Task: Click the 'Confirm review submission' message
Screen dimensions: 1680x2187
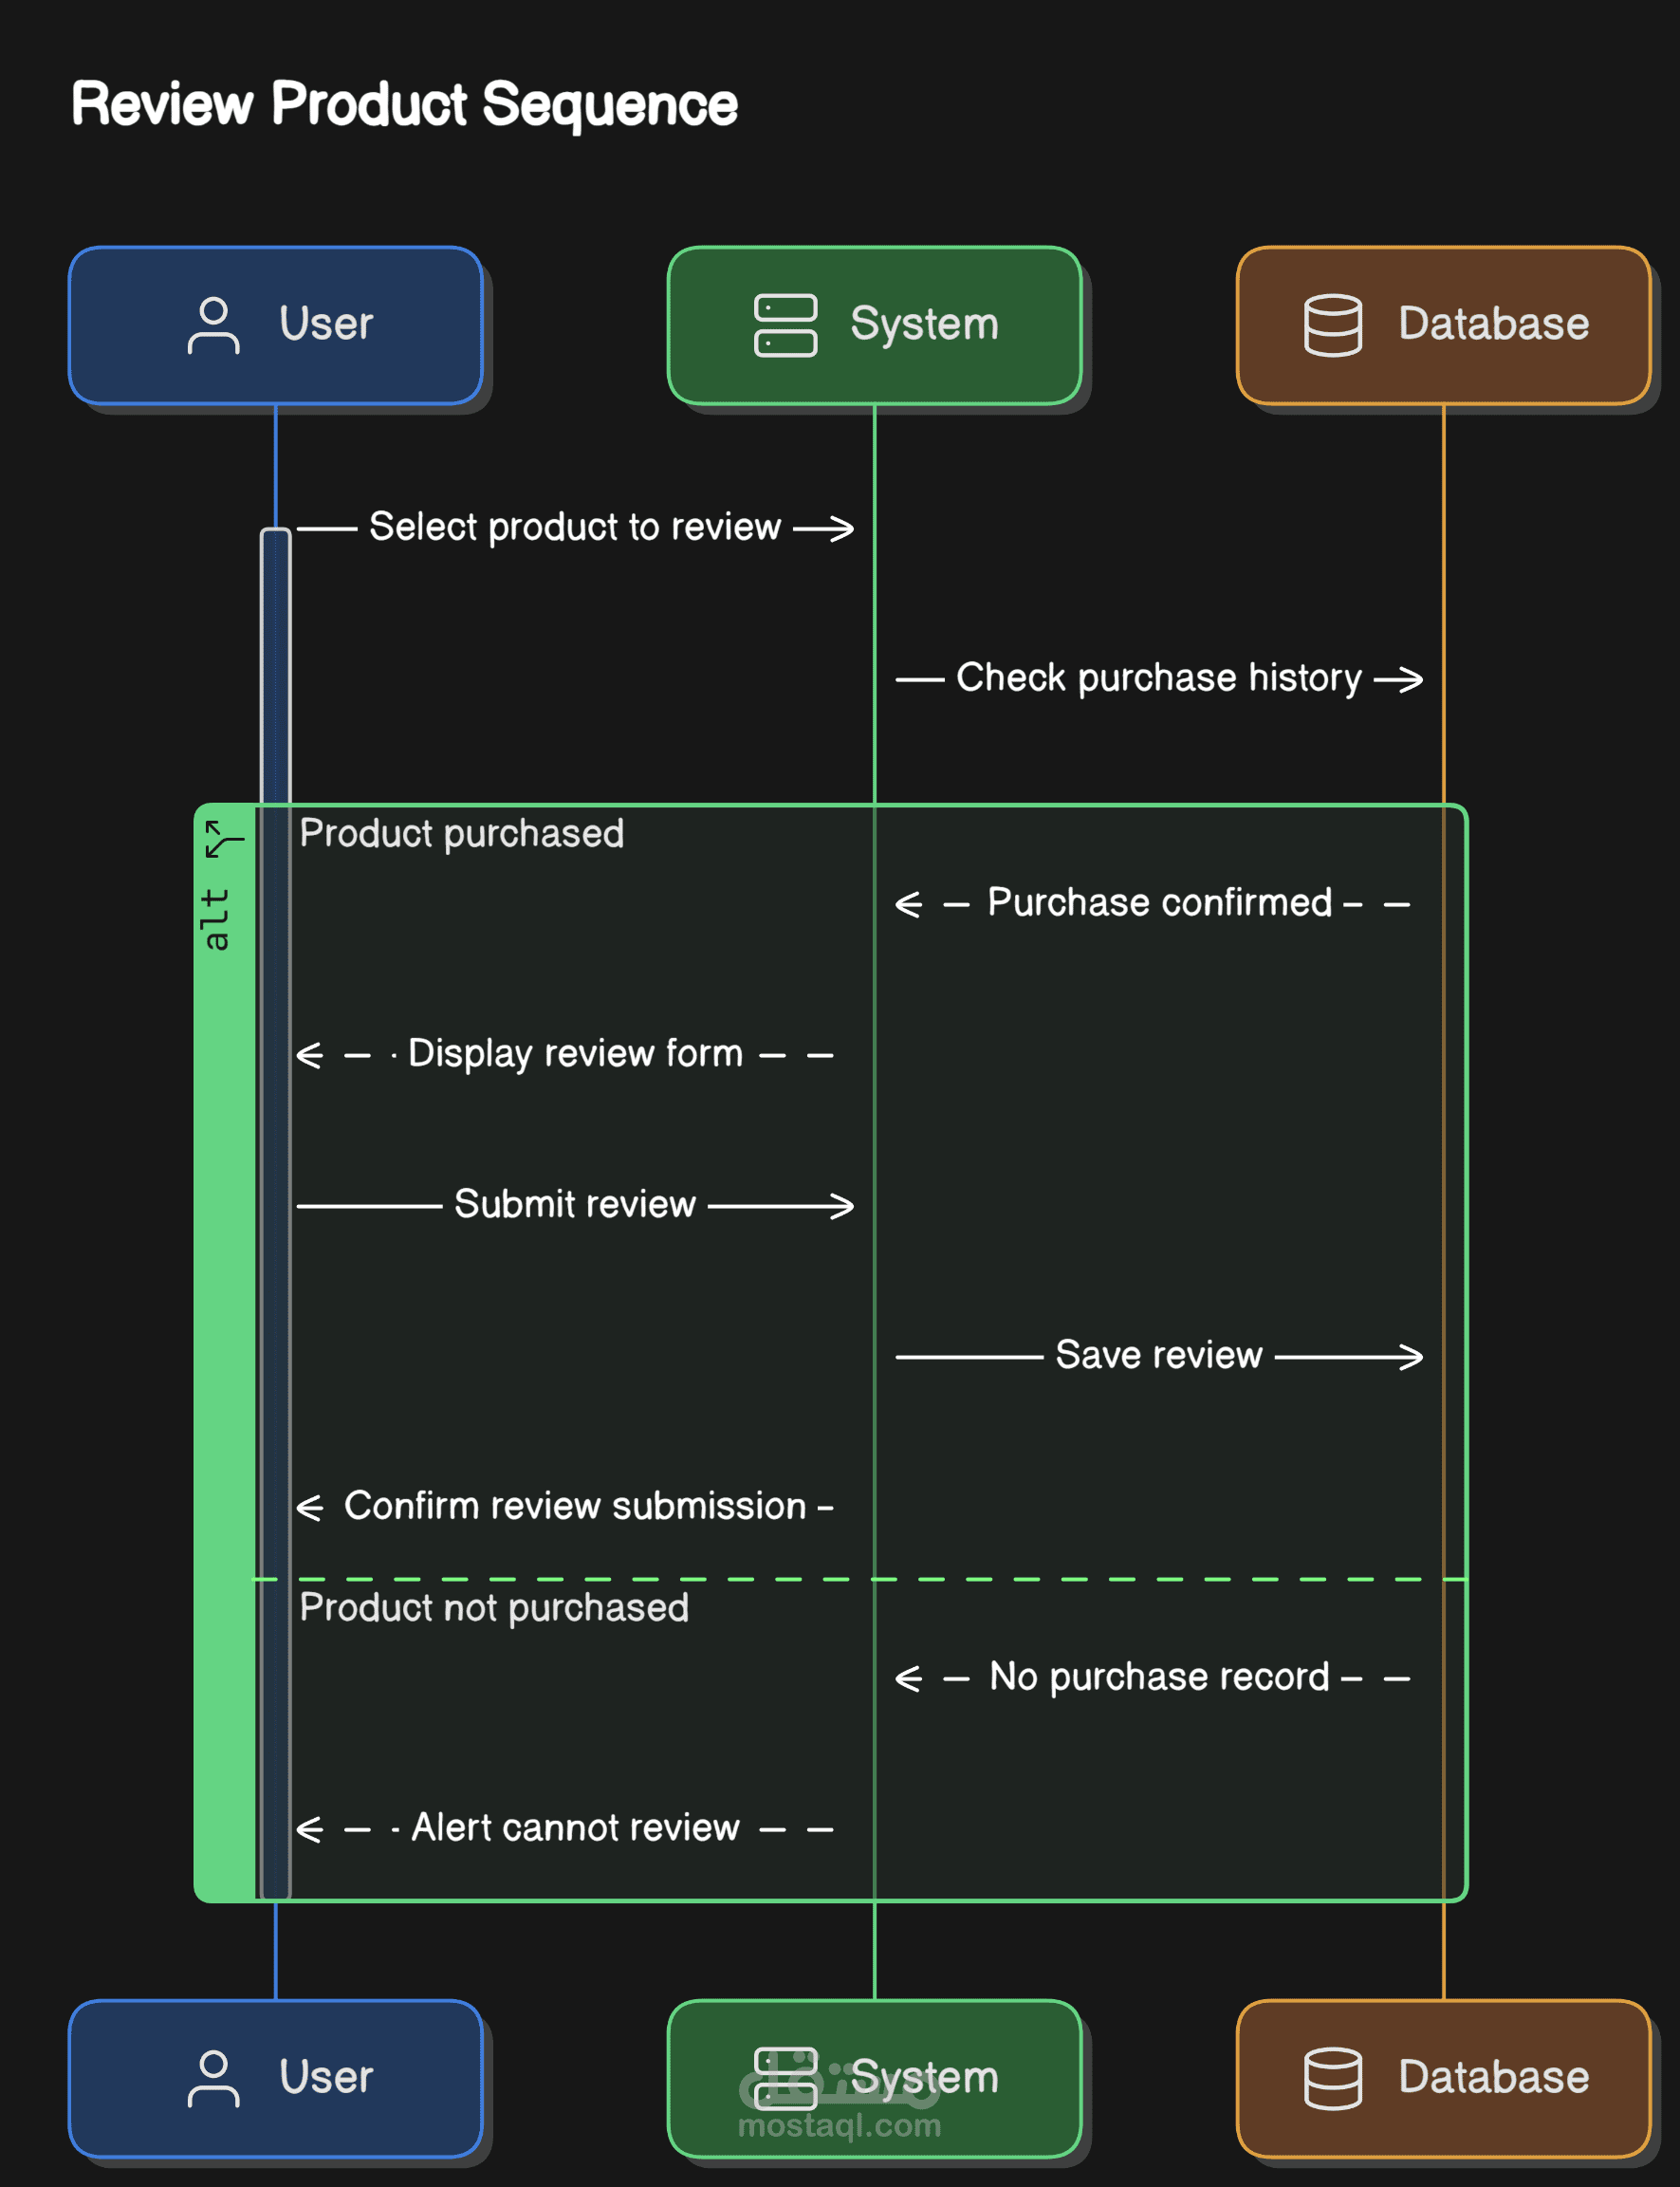Action: click(x=575, y=1506)
